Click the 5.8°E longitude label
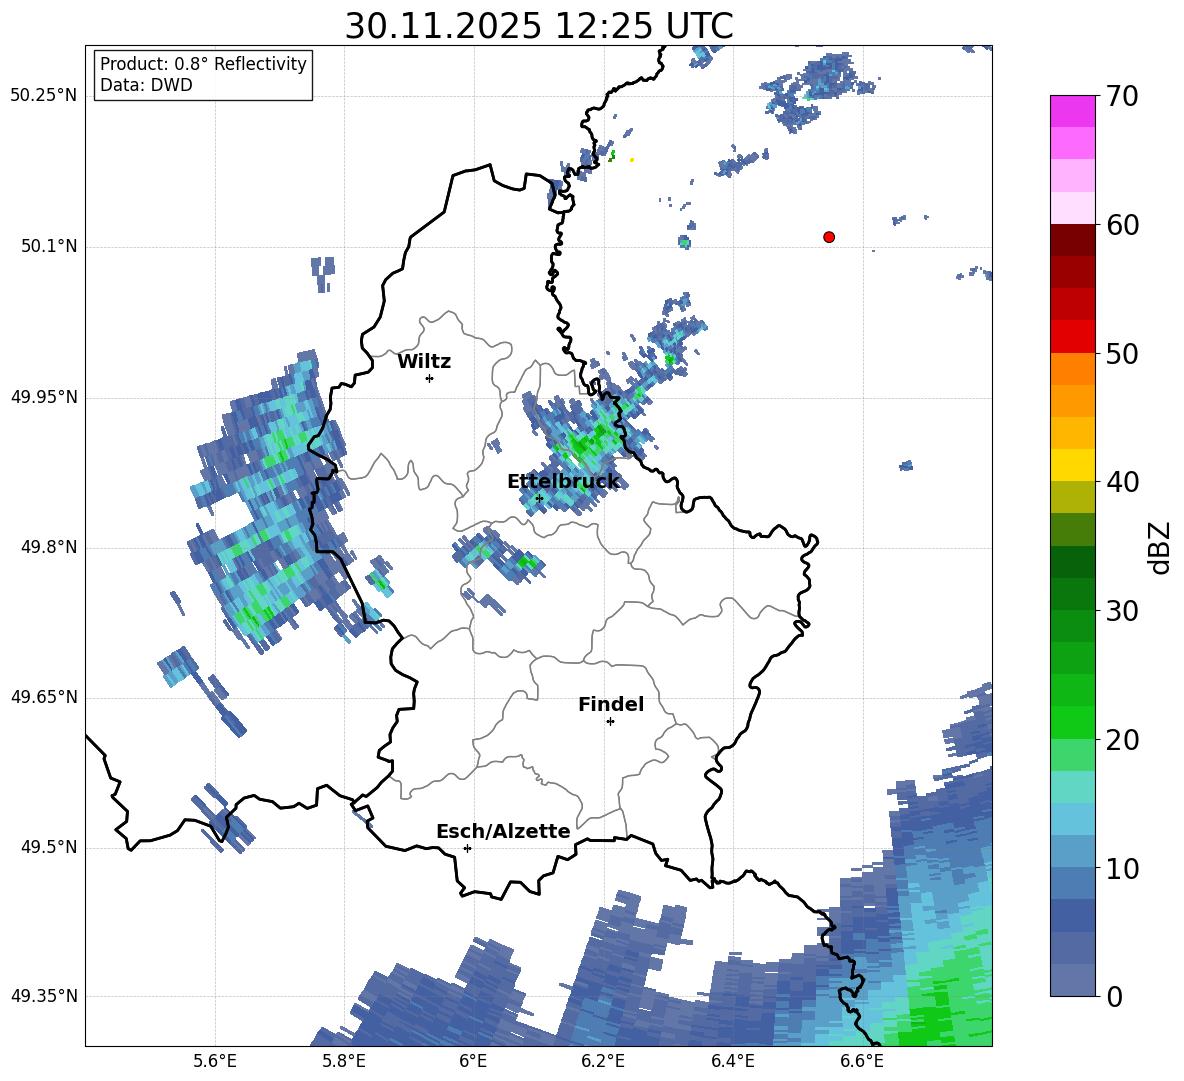 pos(344,1062)
